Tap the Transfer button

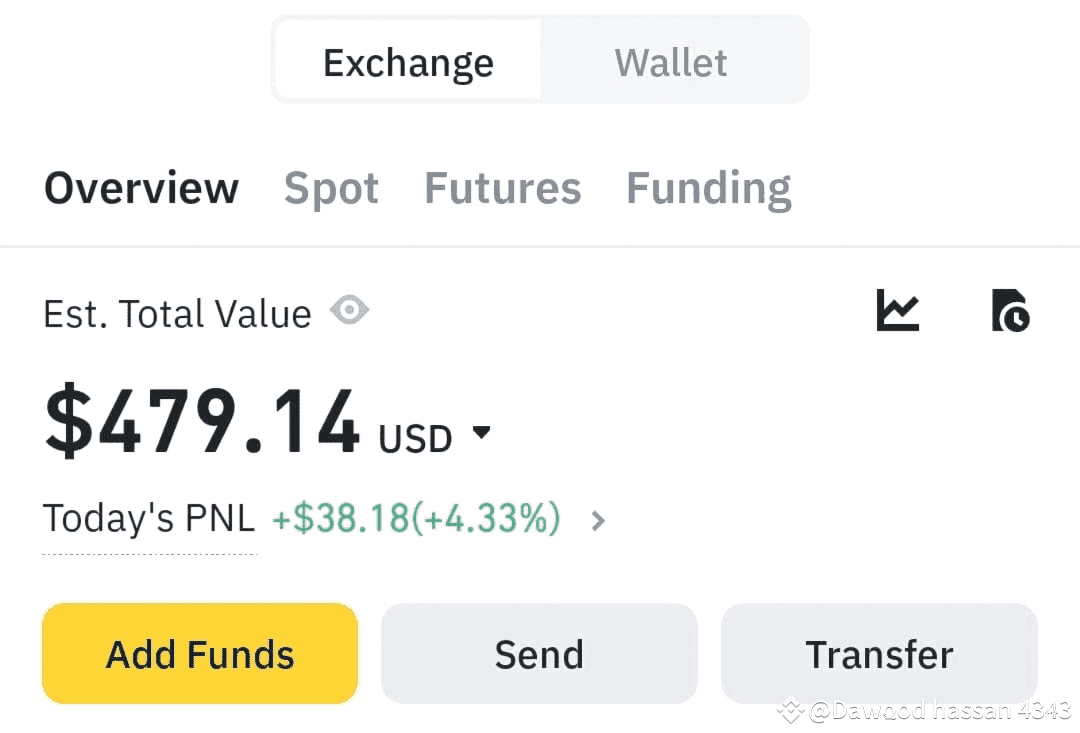879,654
